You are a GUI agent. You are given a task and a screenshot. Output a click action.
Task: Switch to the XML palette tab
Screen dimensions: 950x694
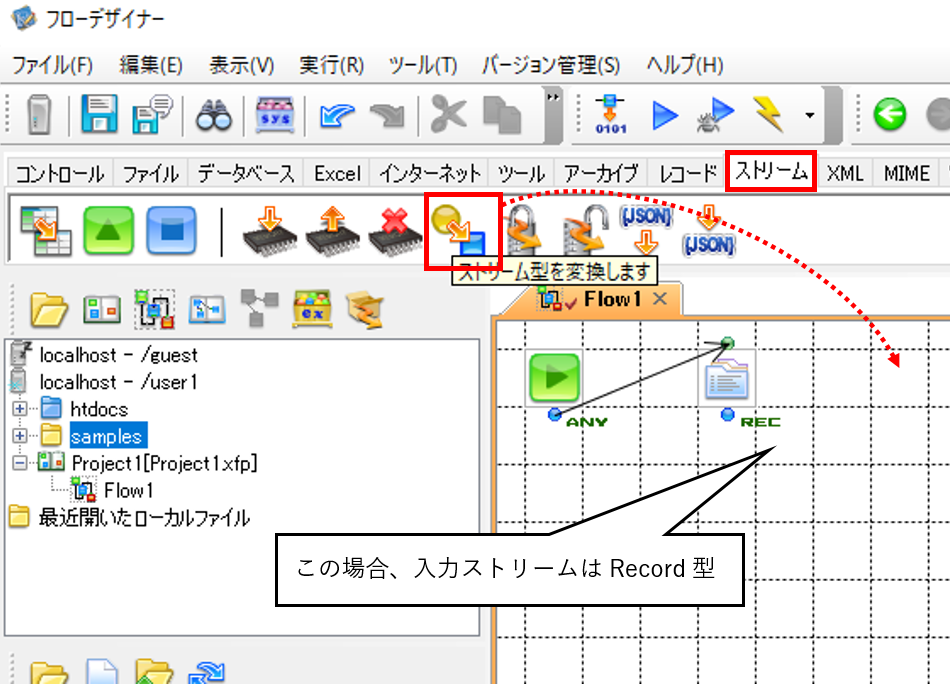point(845,173)
